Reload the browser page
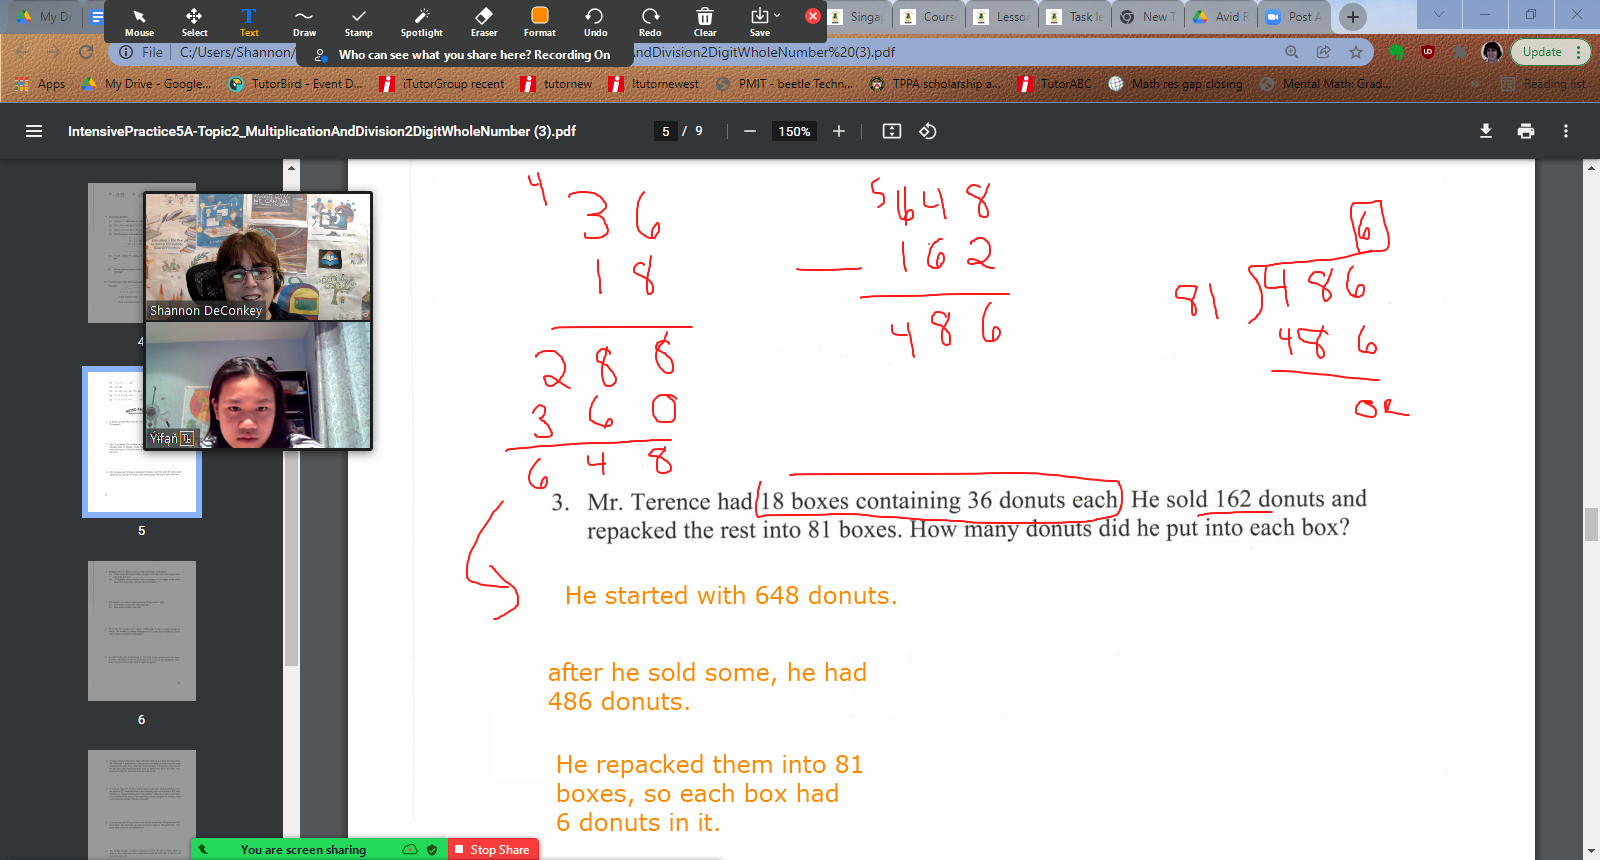 click(x=86, y=52)
